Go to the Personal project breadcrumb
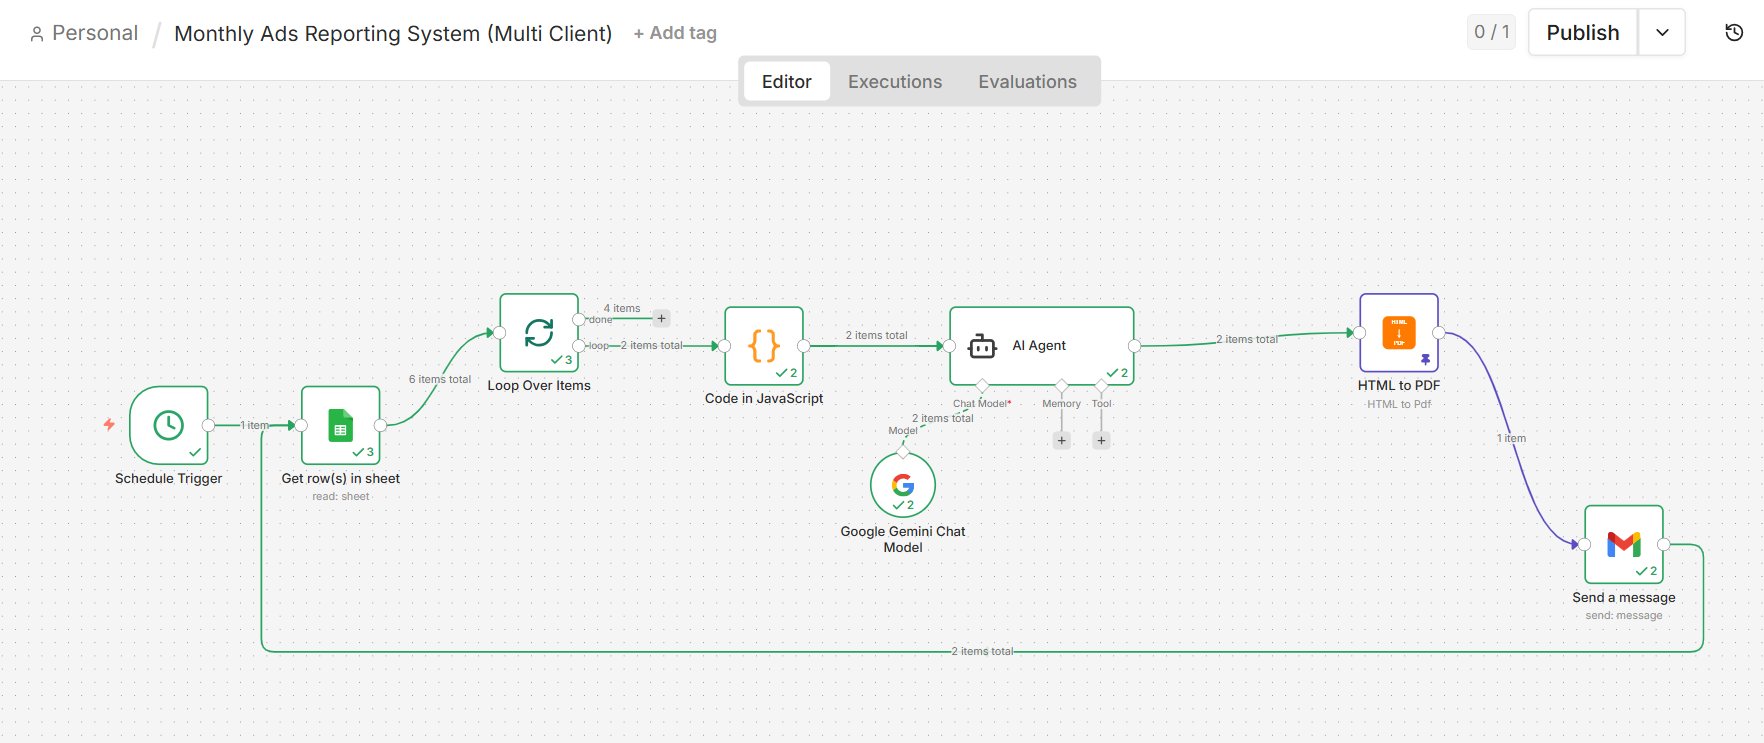The image size is (1764, 743). point(84,33)
